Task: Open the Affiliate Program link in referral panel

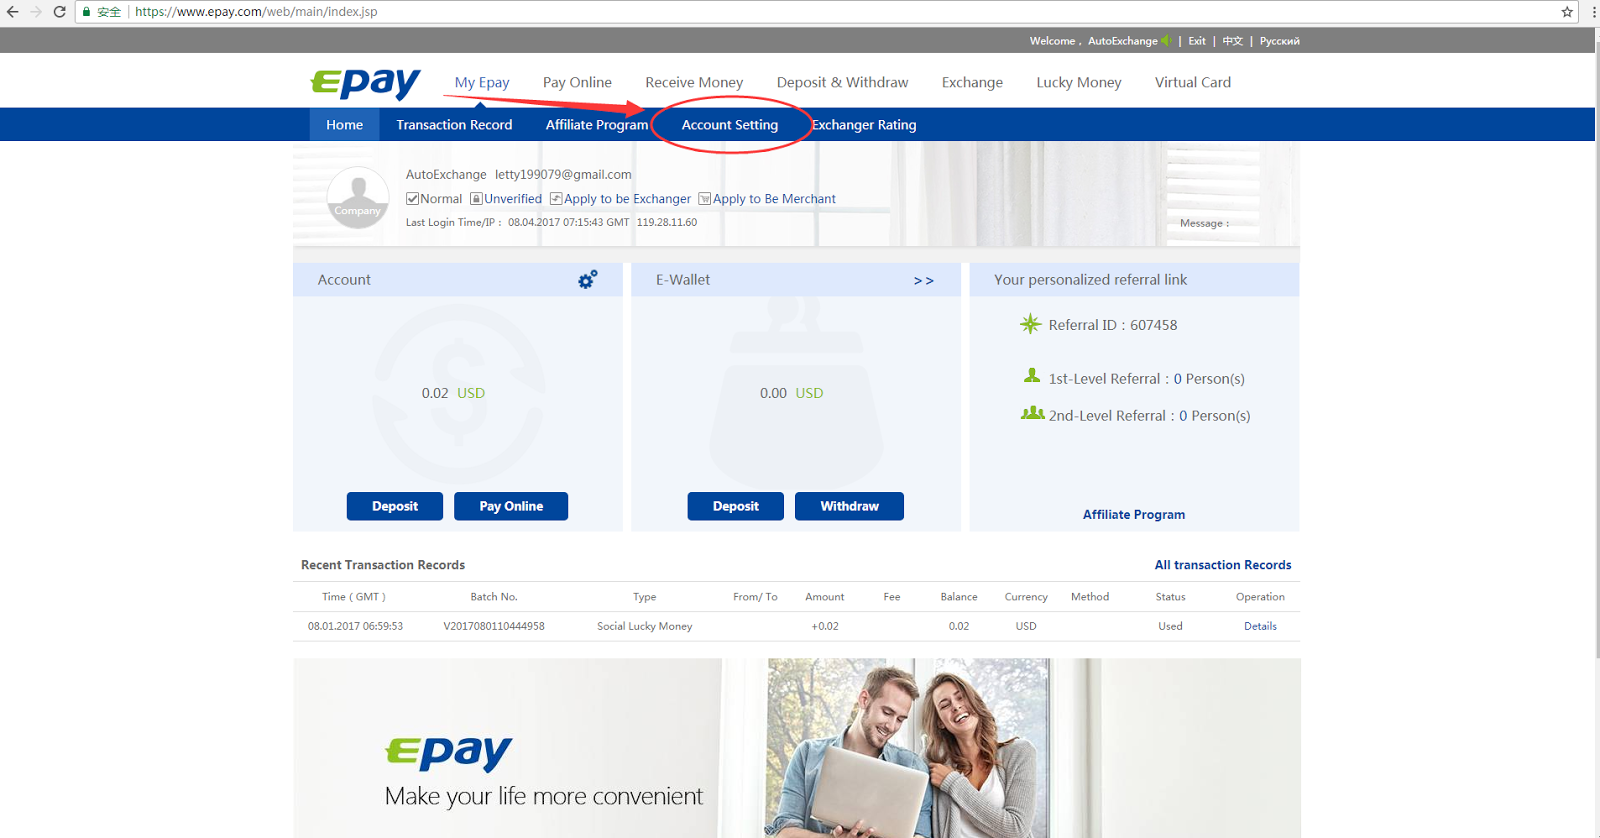Action: pos(1134,514)
